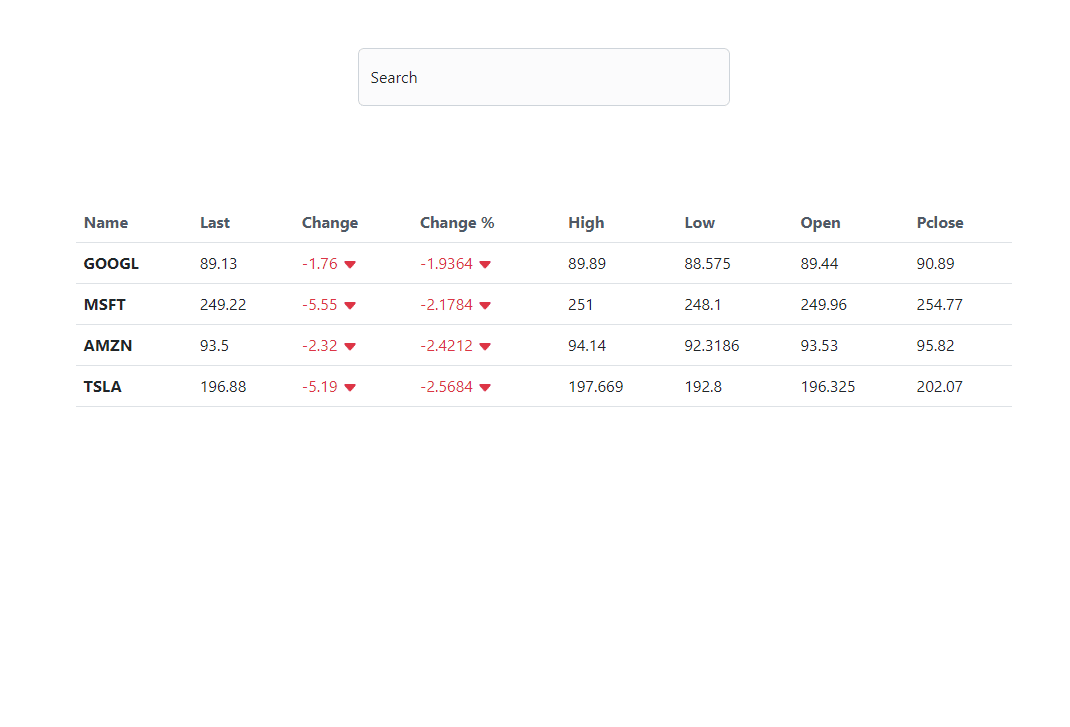Click GOOGL last price 89.13
1070x727 pixels.
point(218,263)
